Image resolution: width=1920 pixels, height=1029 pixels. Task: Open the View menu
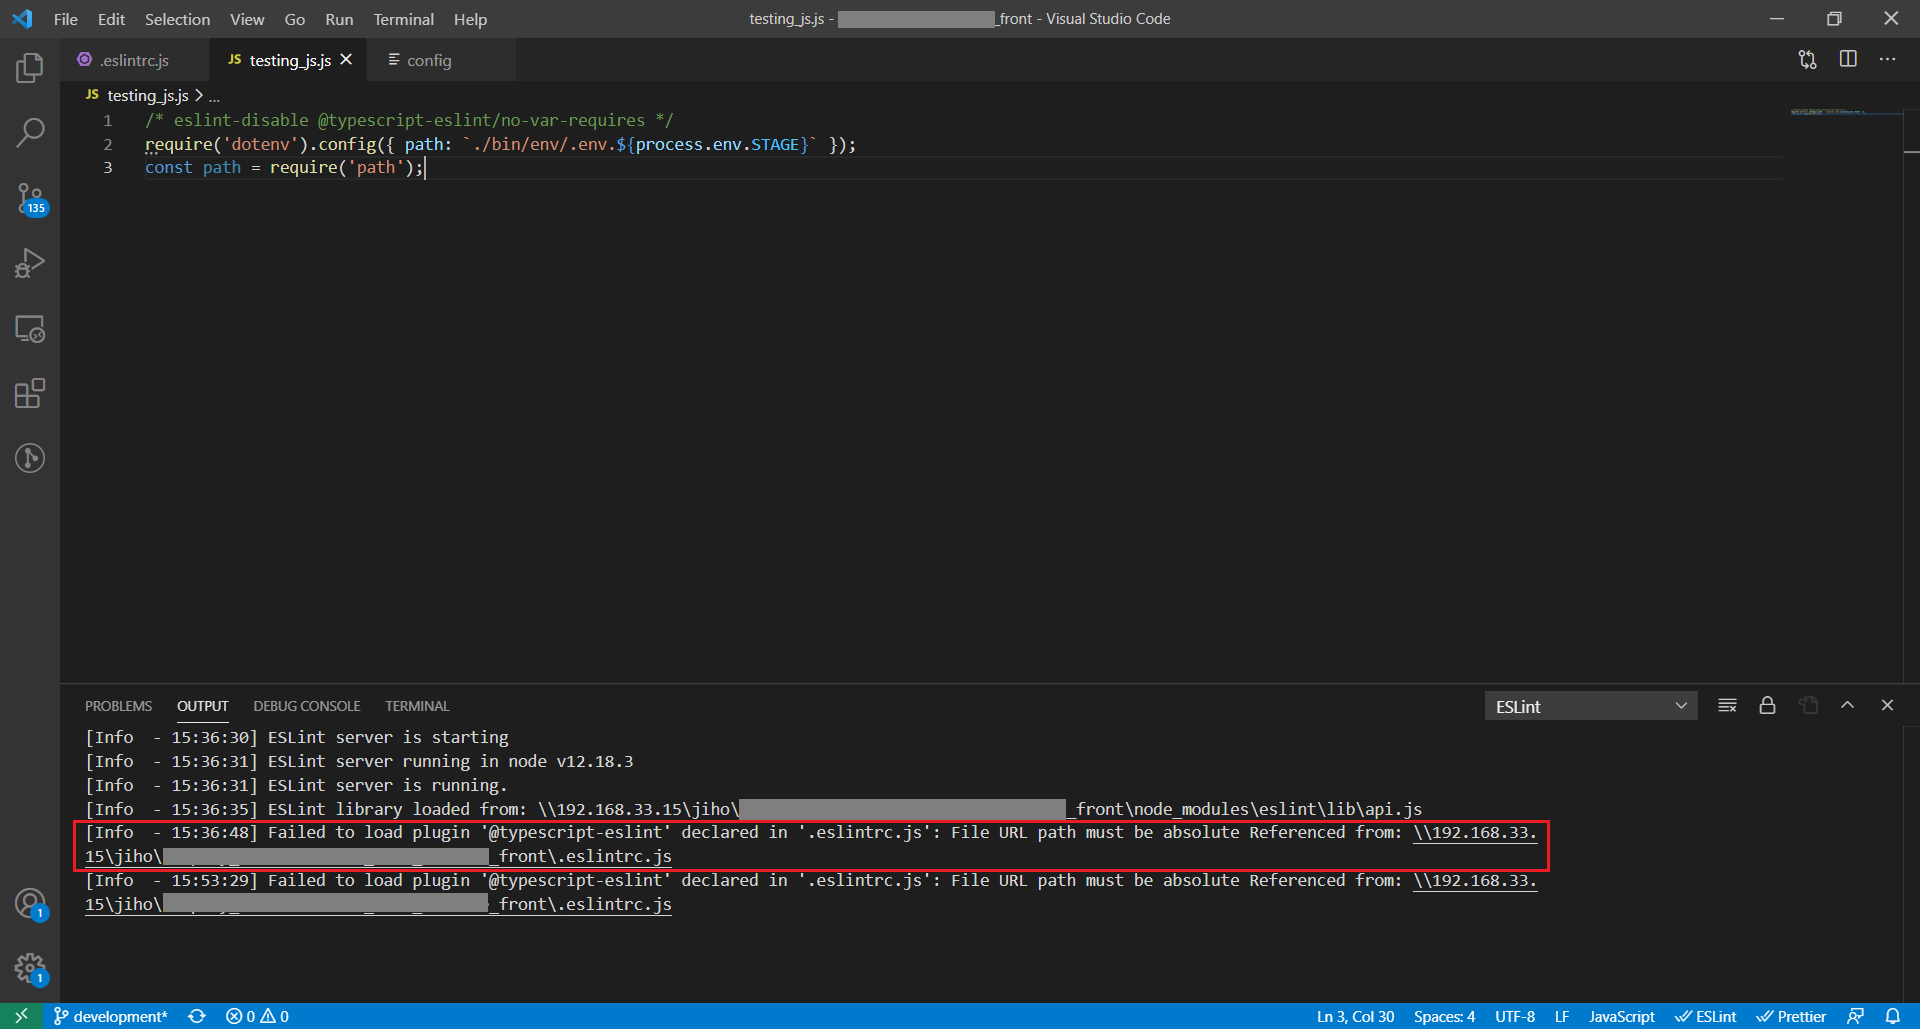coord(247,19)
